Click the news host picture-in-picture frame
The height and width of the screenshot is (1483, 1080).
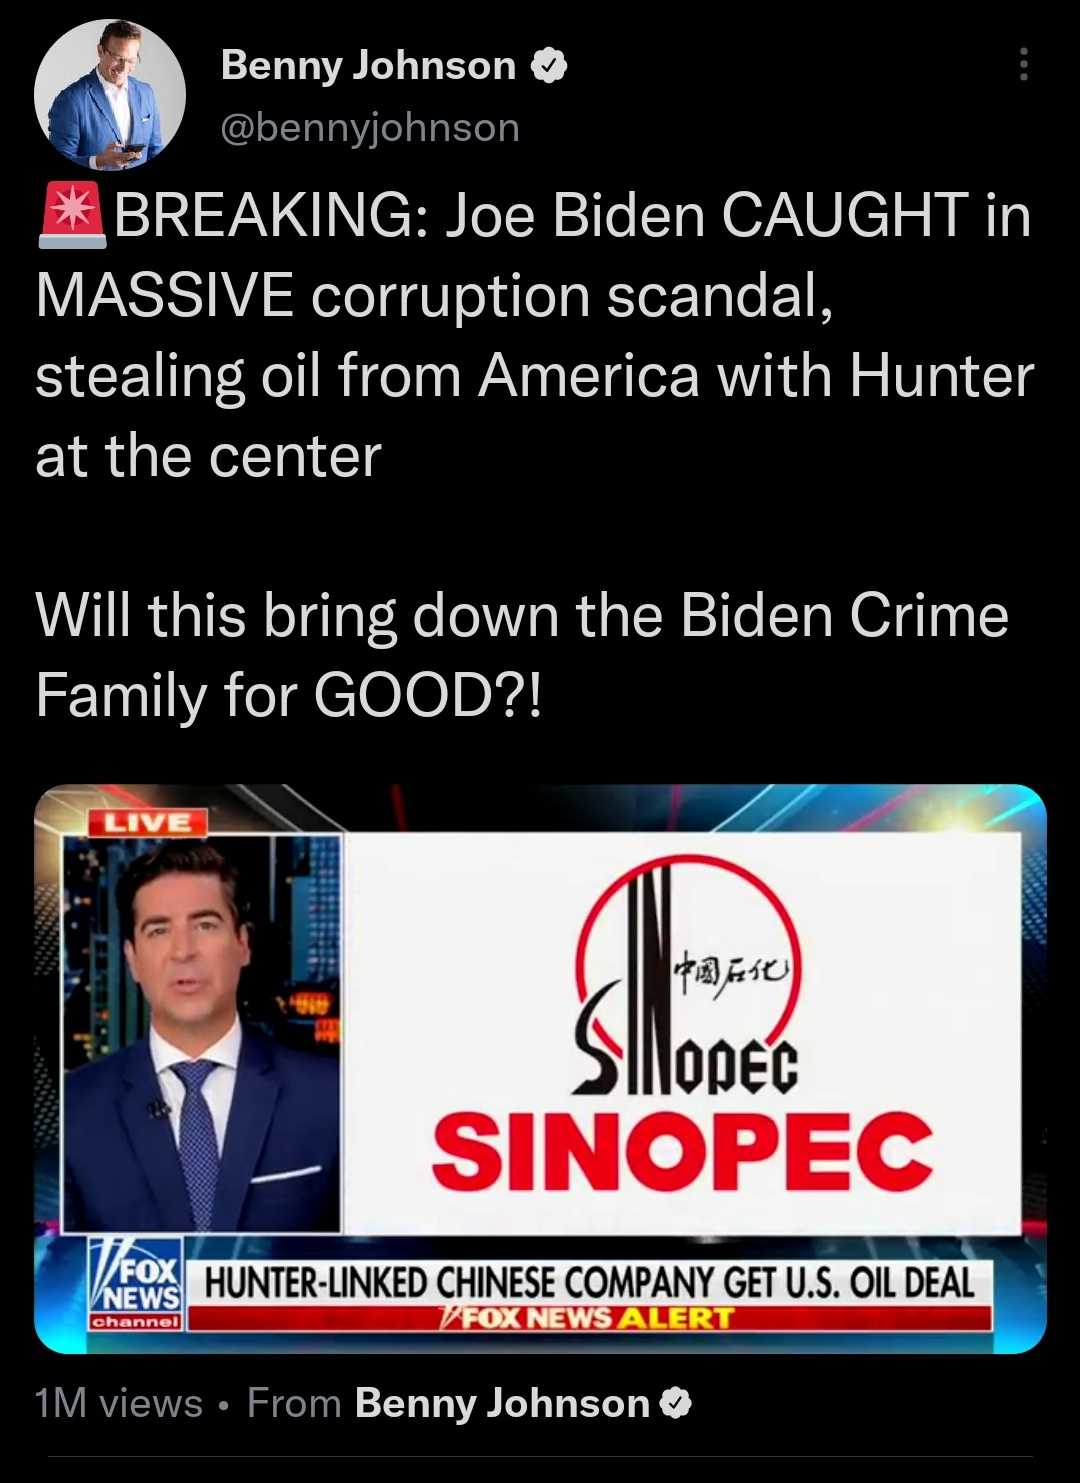[202, 1033]
